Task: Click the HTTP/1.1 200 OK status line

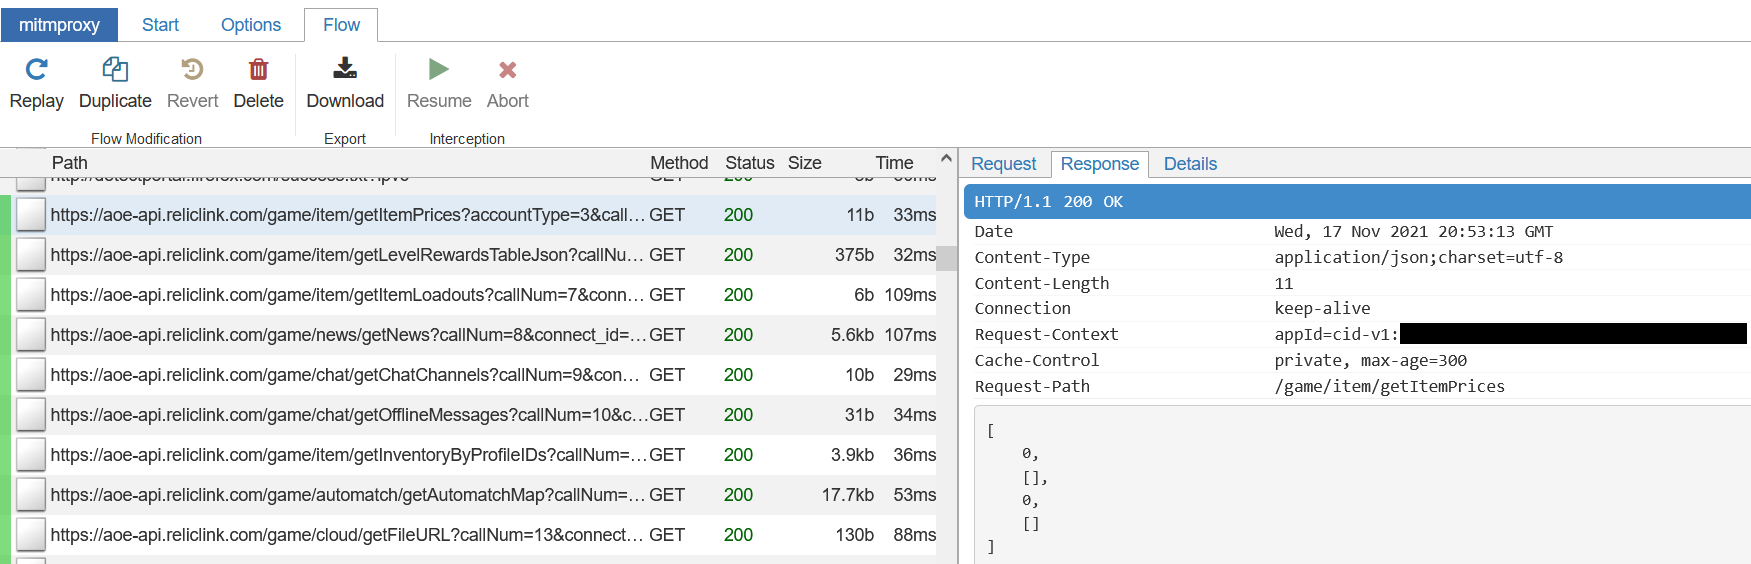Action: click(x=1357, y=202)
